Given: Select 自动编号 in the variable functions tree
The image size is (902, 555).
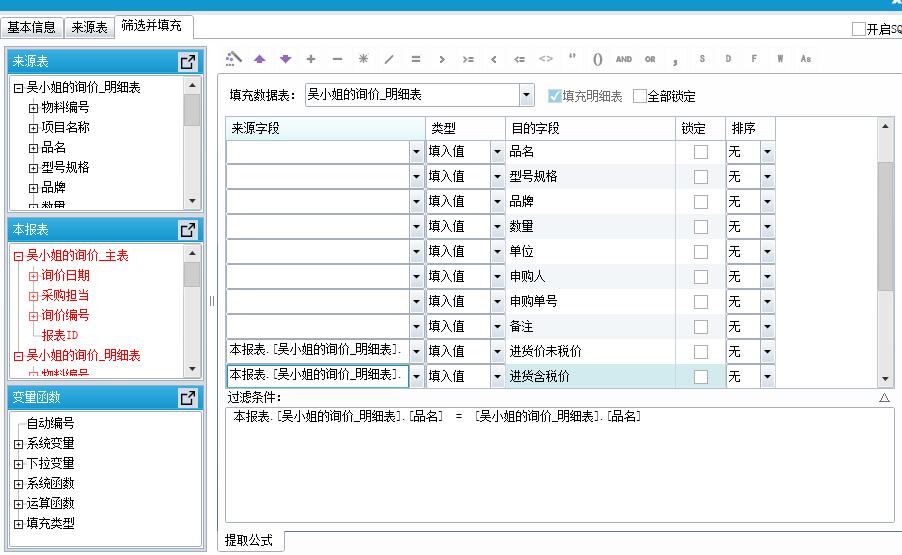Looking at the screenshot, I should click(51, 423).
